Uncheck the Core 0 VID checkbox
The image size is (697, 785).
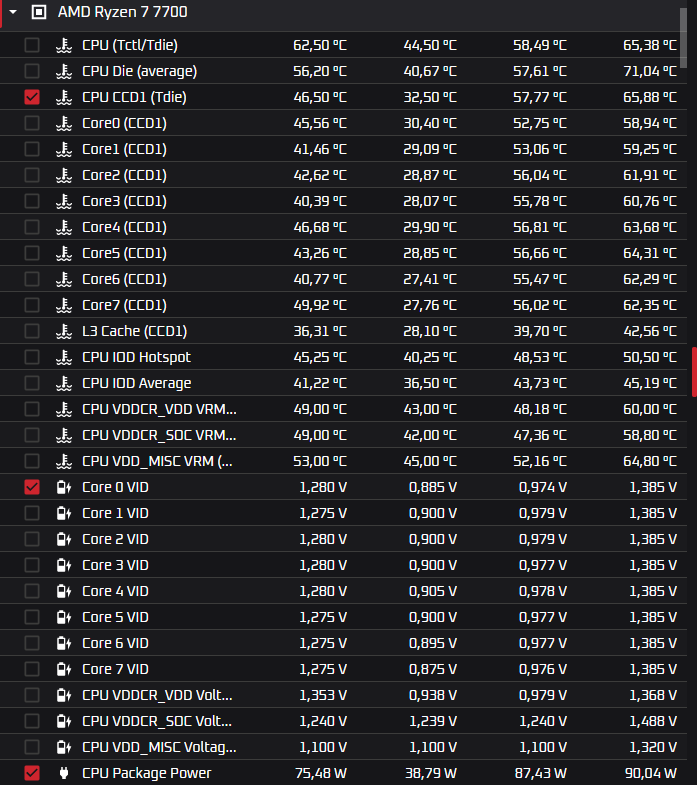point(32,487)
